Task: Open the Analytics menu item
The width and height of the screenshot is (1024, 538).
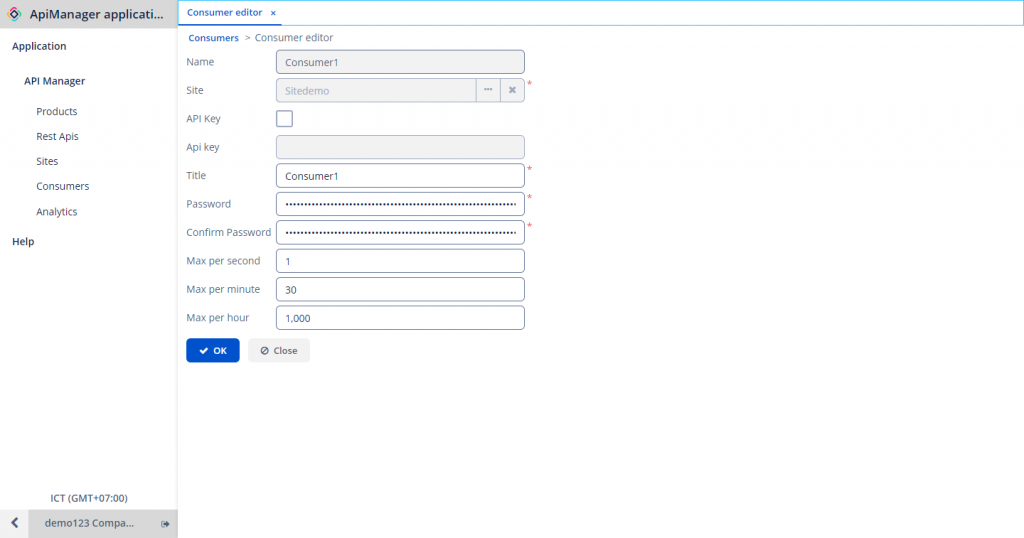Action: 57,211
